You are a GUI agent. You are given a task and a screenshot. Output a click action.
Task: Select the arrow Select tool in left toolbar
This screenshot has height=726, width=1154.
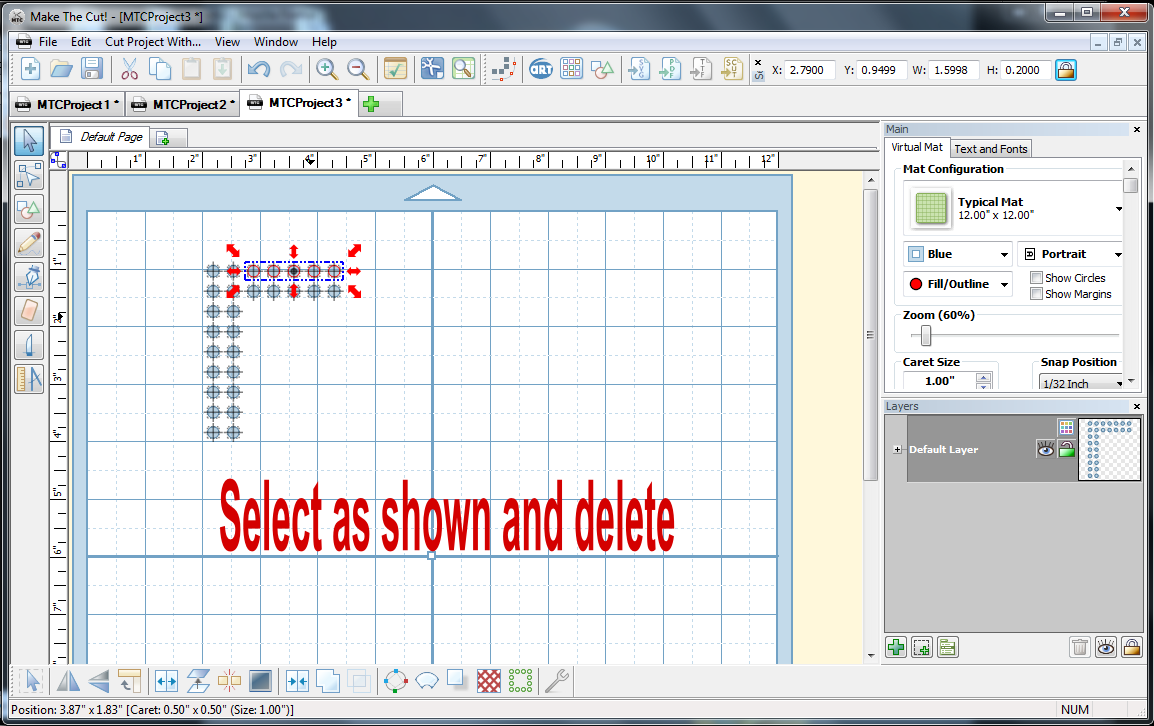(29, 141)
